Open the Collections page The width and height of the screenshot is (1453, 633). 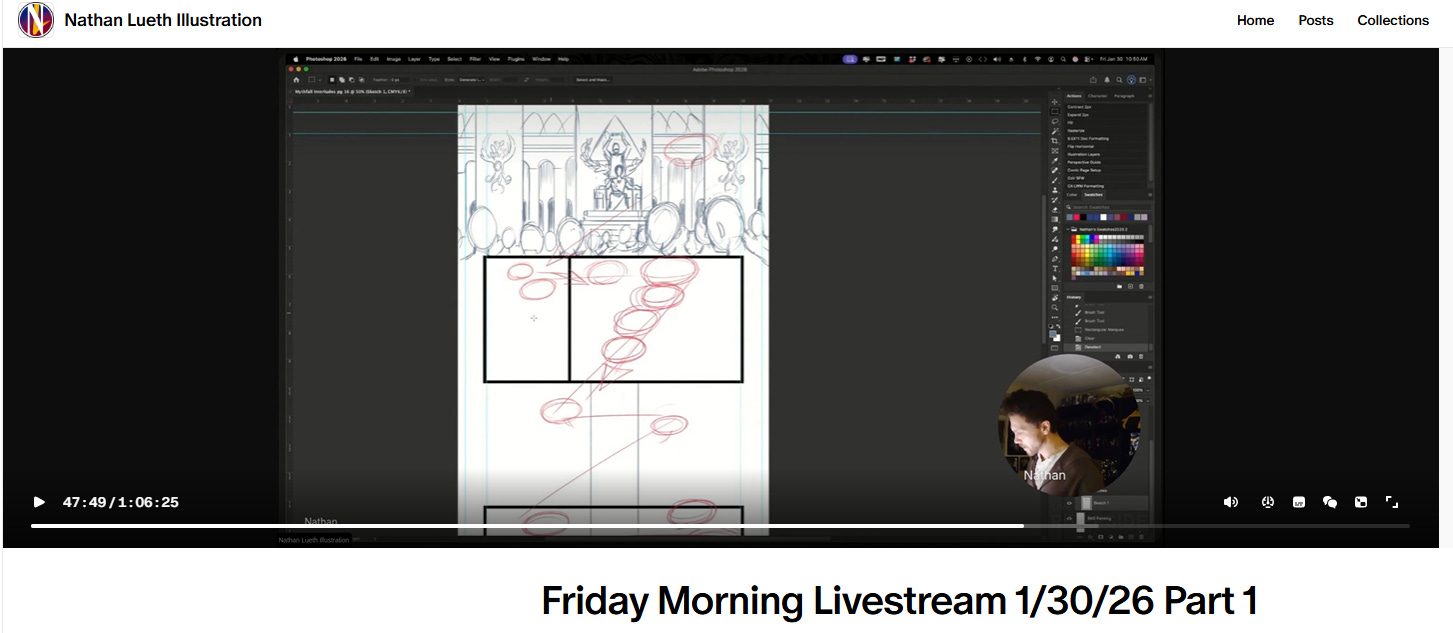click(x=1393, y=20)
